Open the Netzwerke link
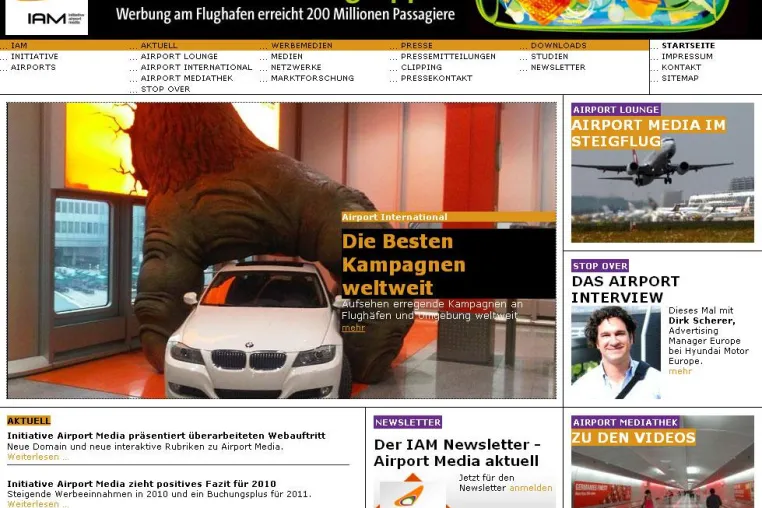This screenshot has height=508, width=762. tap(296, 67)
